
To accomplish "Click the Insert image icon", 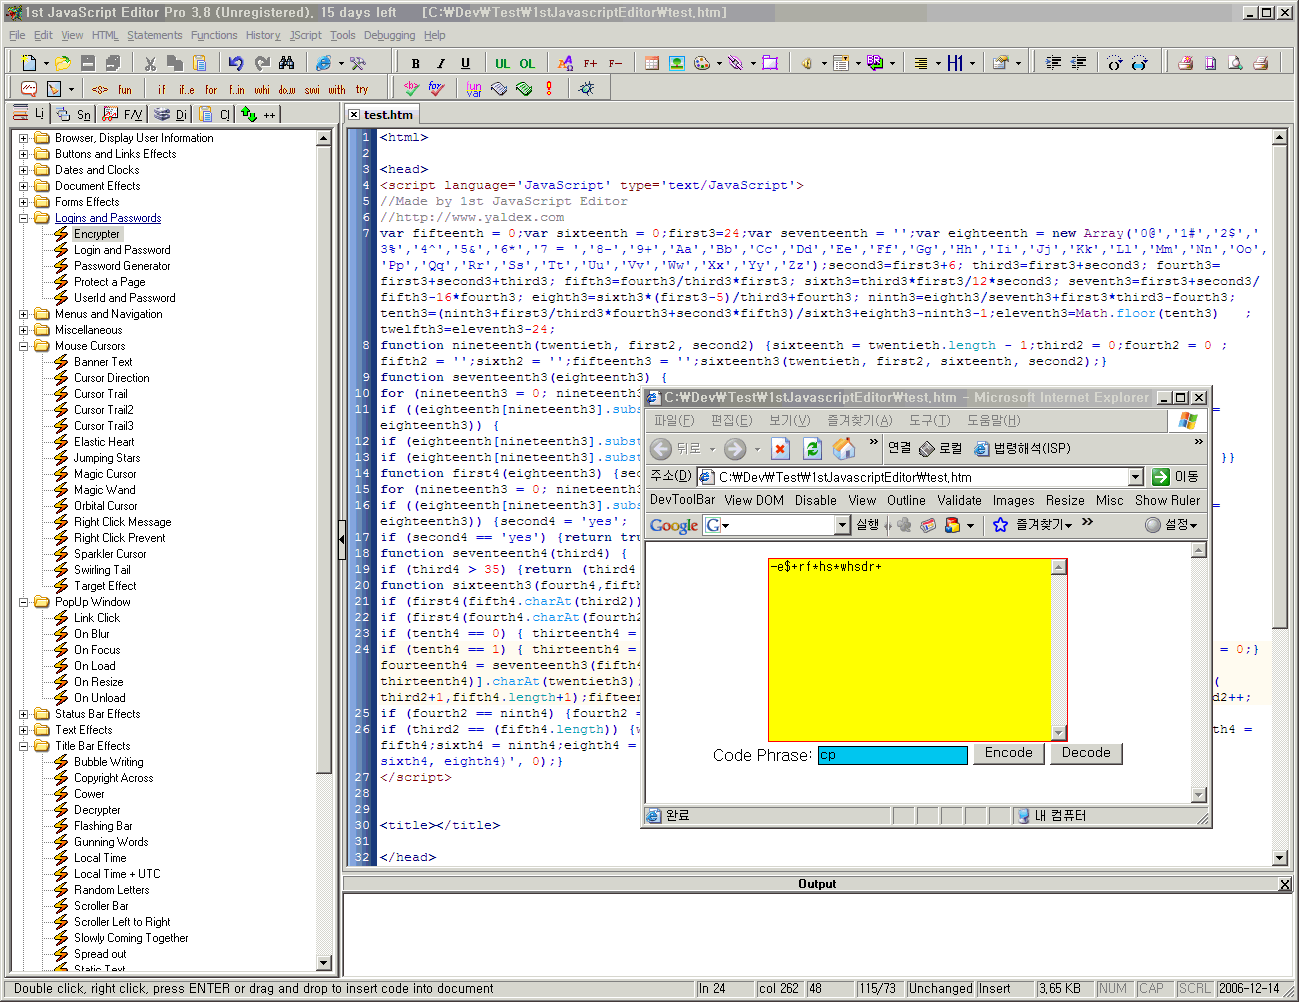I will [677, 63].
